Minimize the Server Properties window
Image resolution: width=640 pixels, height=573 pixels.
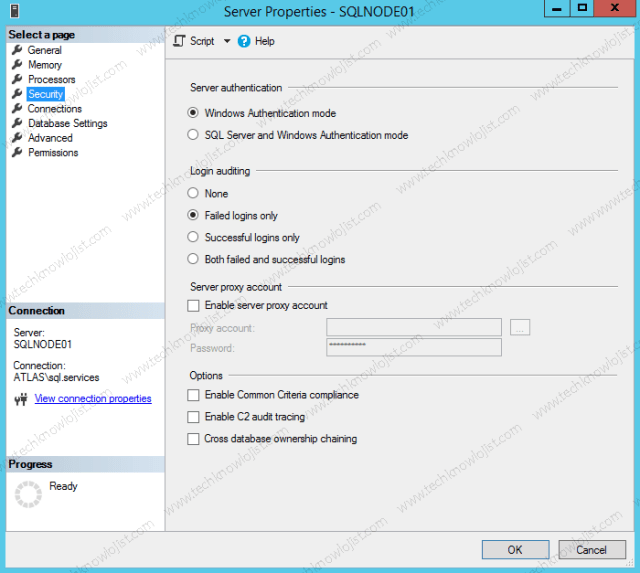pos(557,9)
